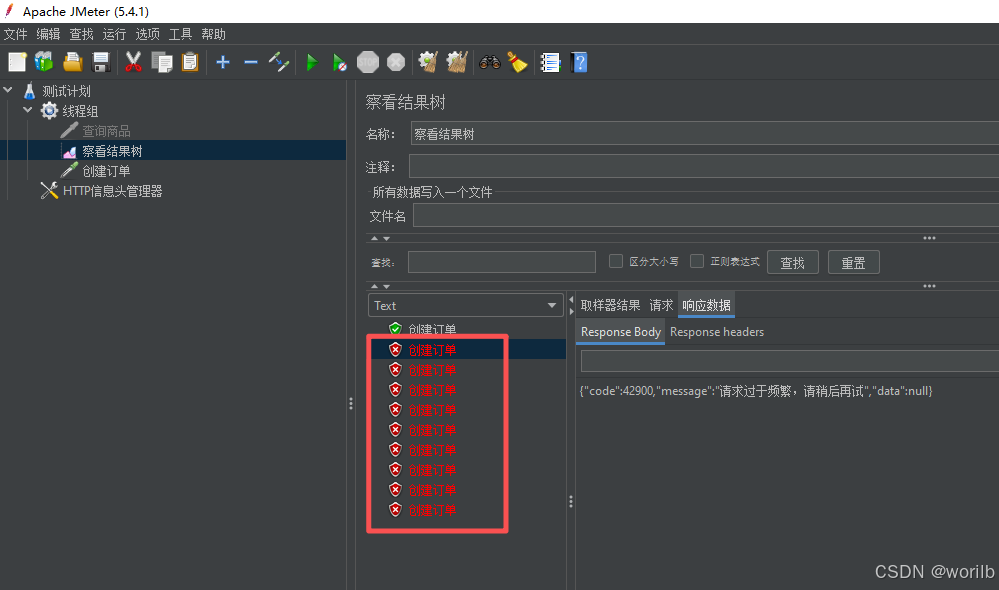Click the New test plan icon
Viewport: 999px width, 590px height.
tap(17, 62)
